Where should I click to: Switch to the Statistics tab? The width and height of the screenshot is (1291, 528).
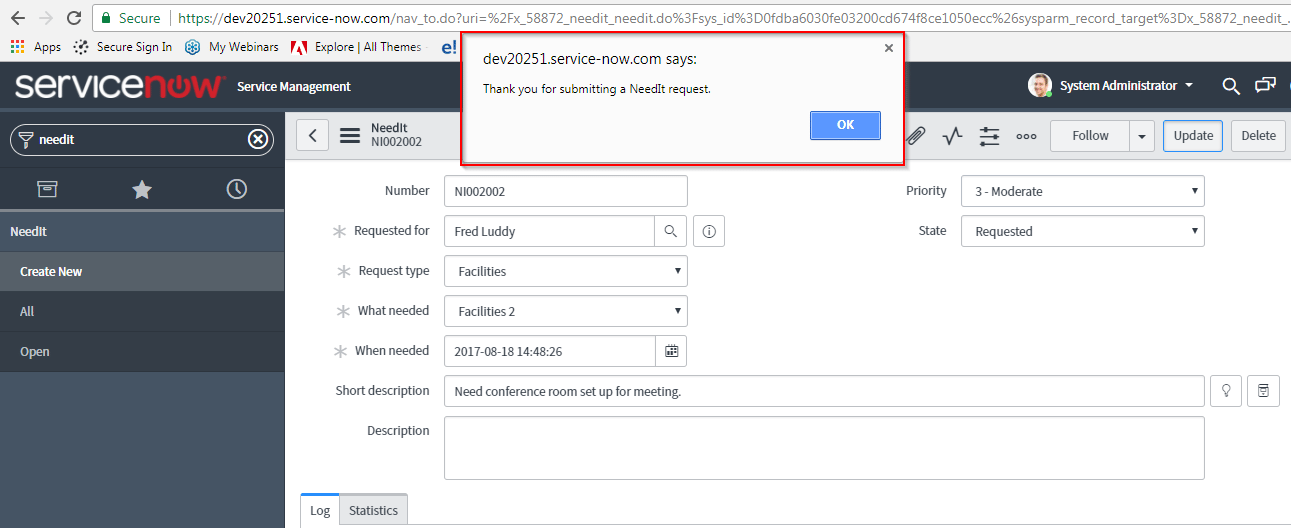tap(373, 510)
